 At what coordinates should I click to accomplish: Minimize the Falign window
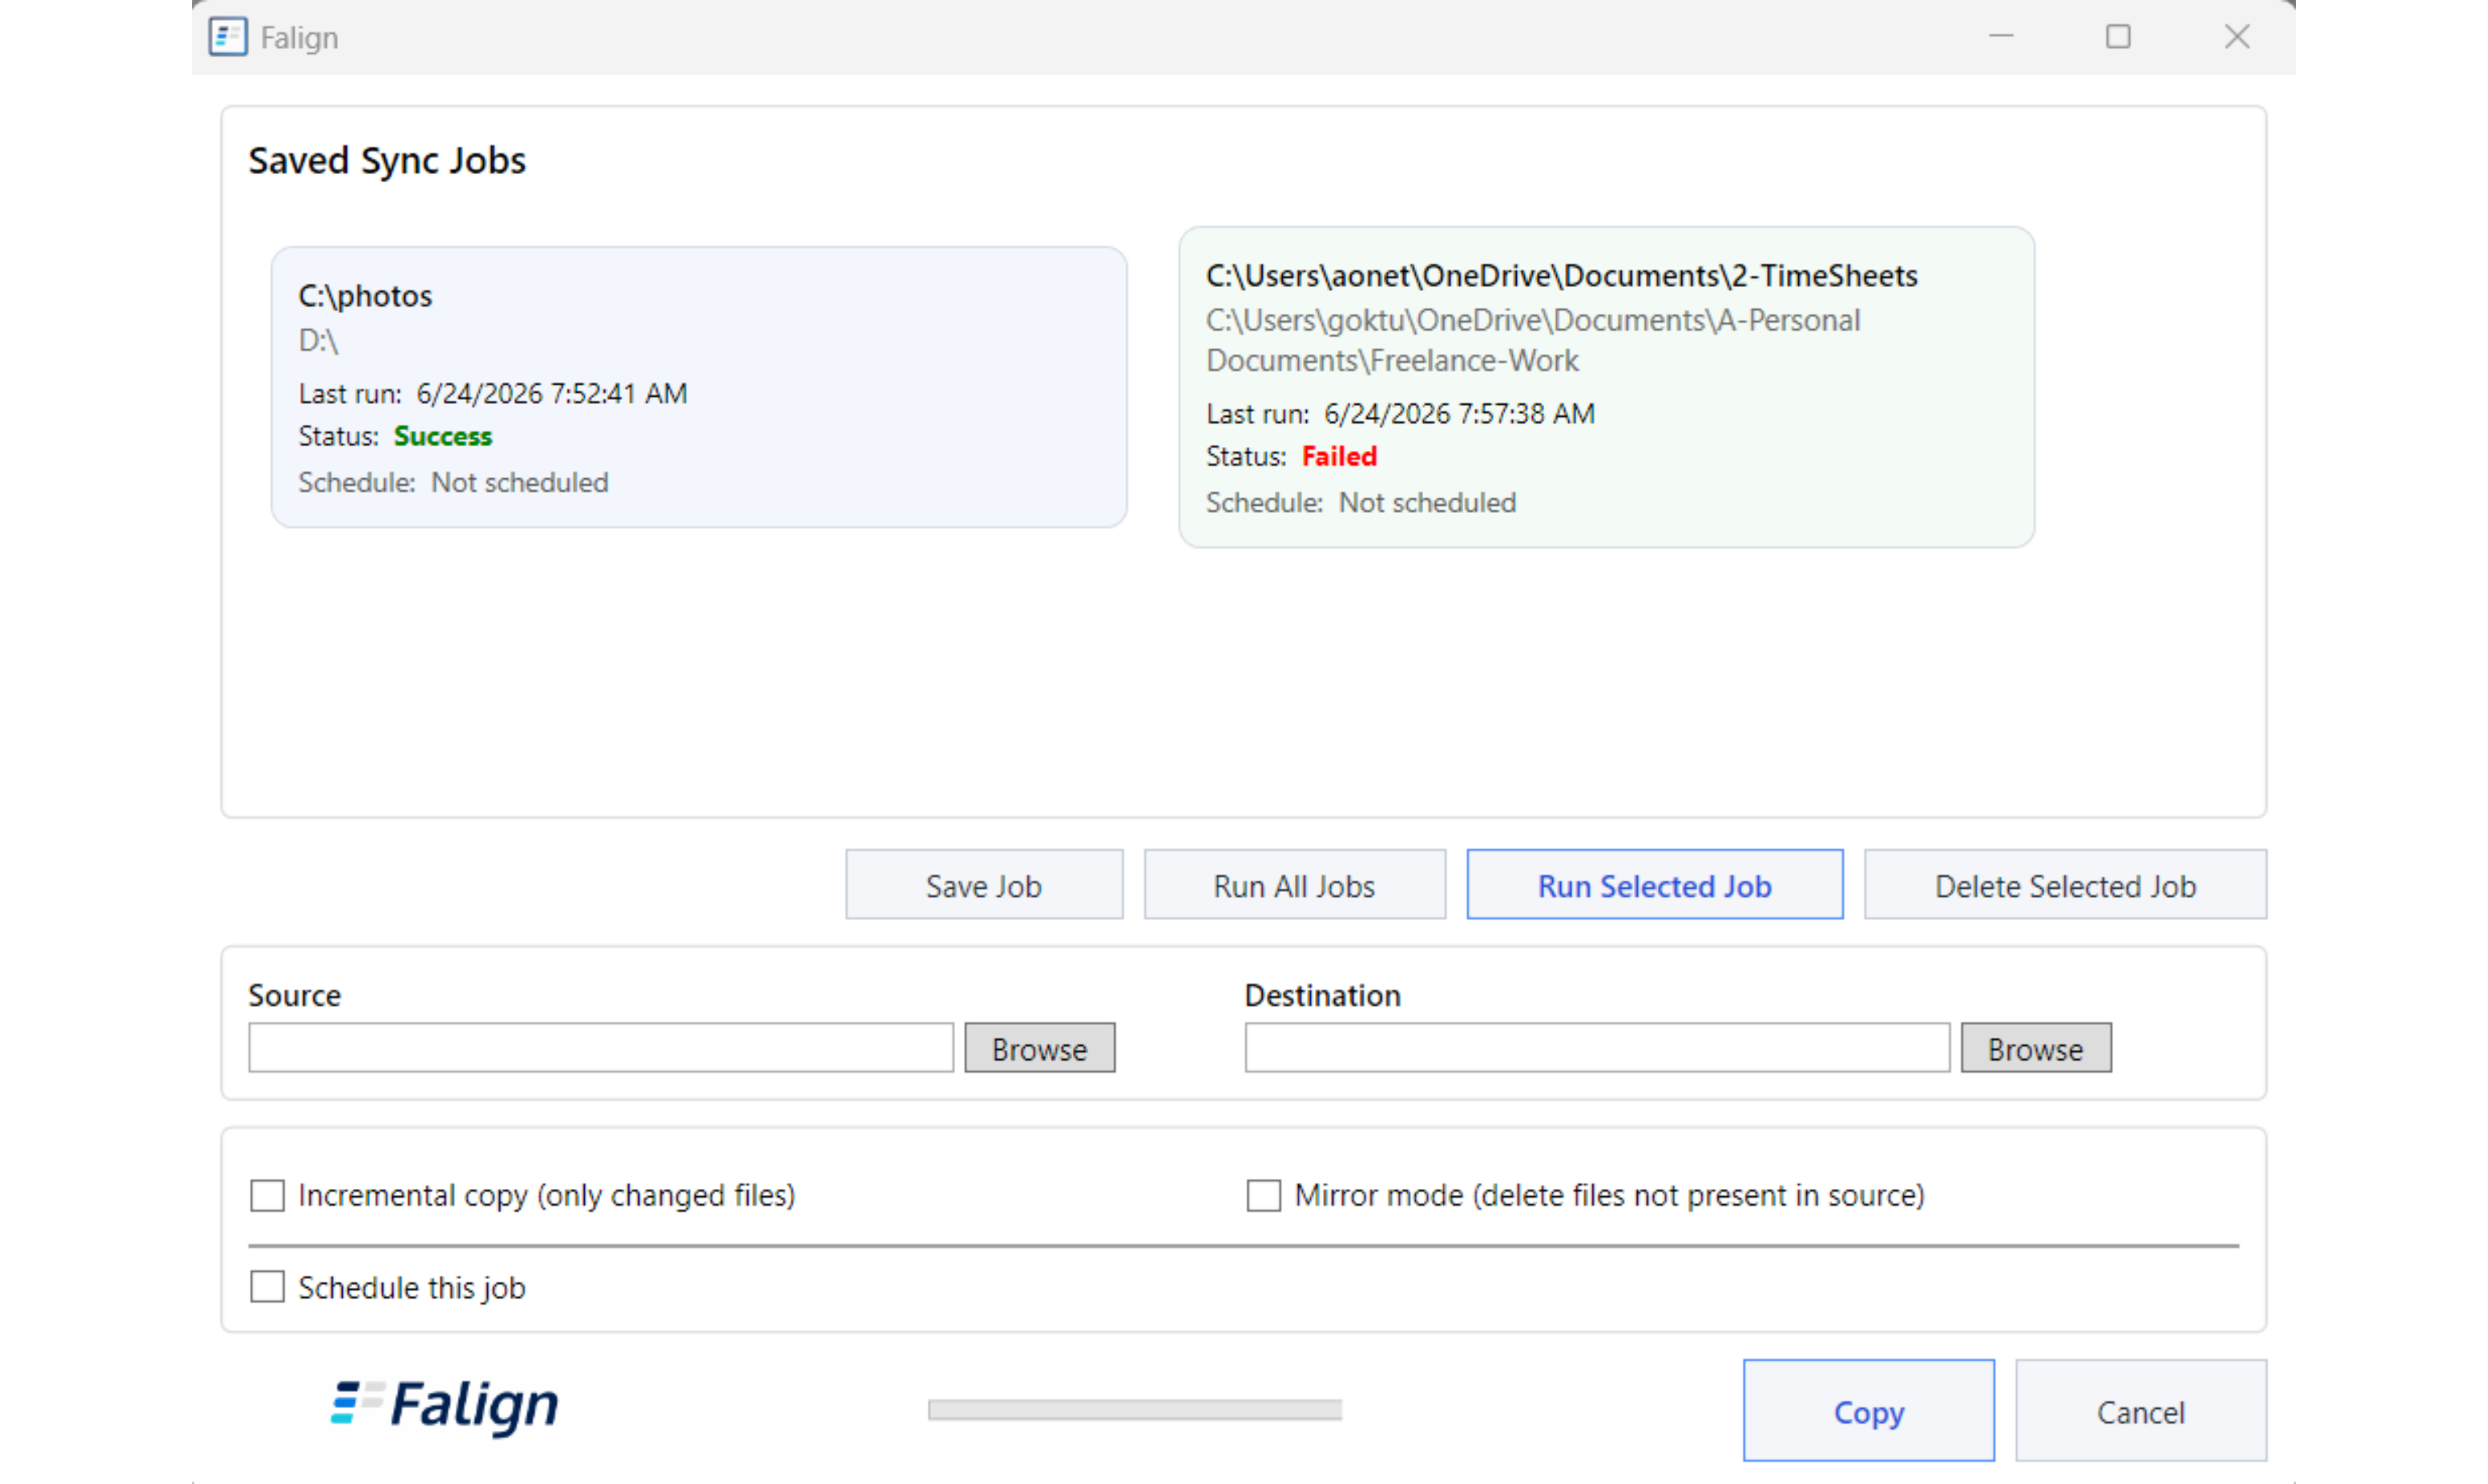(x=2001, y=37)
